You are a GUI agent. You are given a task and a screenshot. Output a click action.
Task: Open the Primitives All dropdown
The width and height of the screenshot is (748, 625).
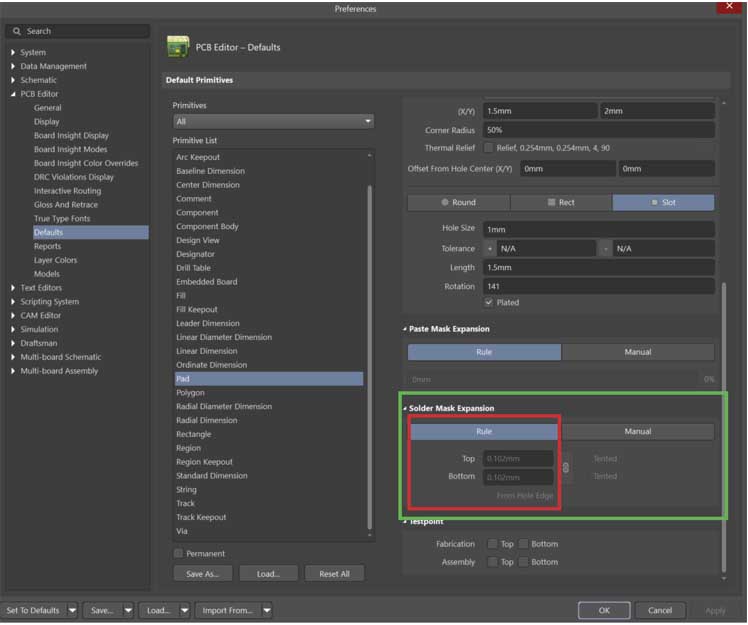273,121
